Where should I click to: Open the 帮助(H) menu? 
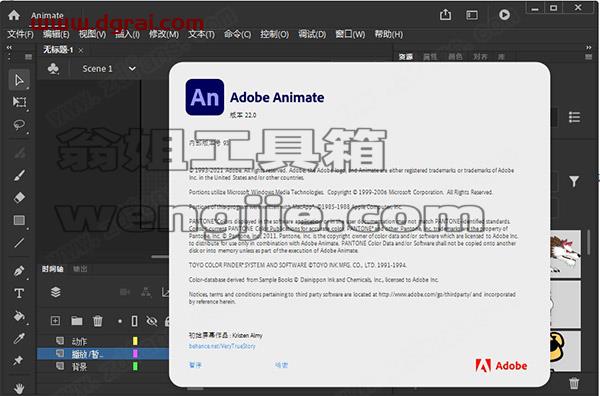(388, 34)
